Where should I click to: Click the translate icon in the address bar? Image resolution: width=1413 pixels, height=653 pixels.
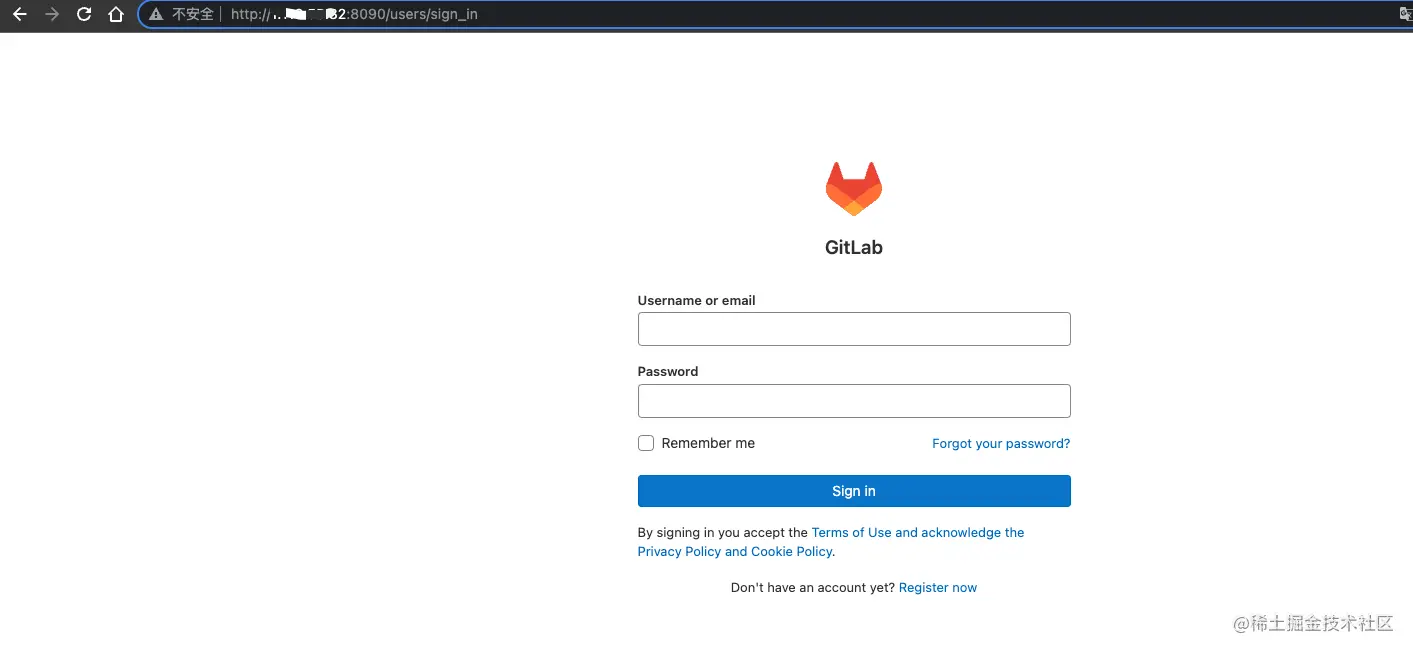(1405, 14)
